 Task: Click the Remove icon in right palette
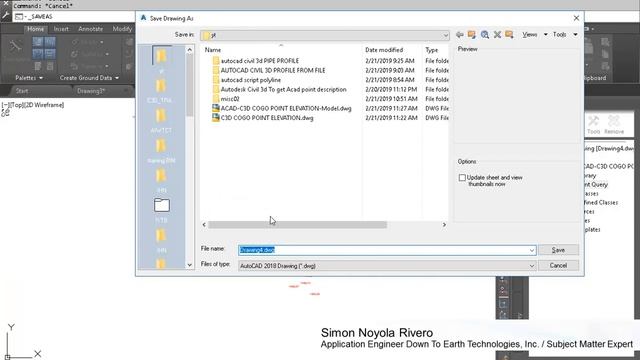[614, 124]
